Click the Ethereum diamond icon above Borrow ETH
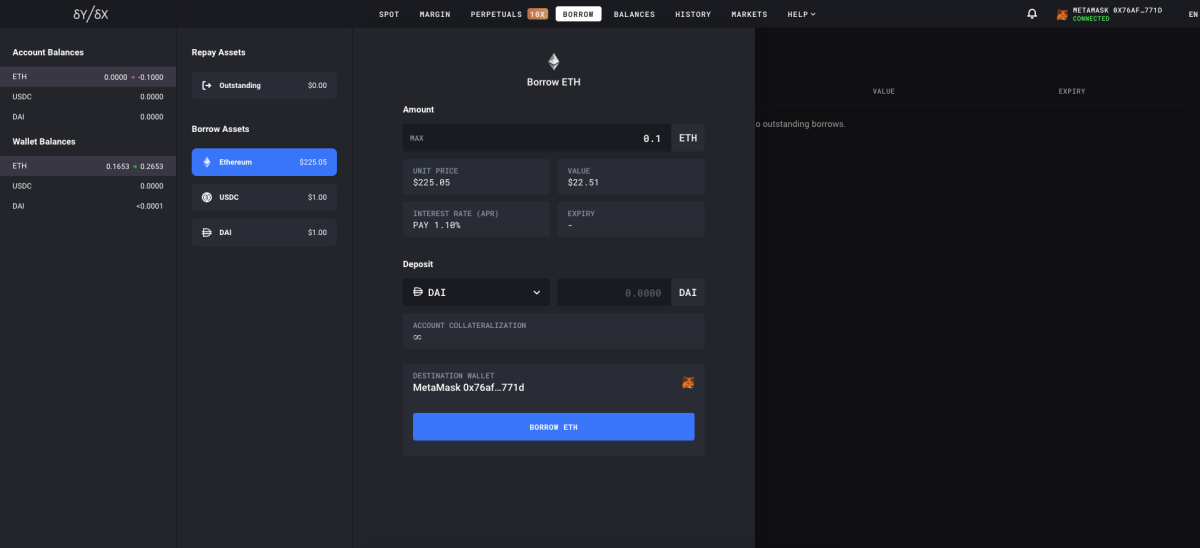Image resolution: width=1200 pixels, height=548 pixels. point(553,61)
